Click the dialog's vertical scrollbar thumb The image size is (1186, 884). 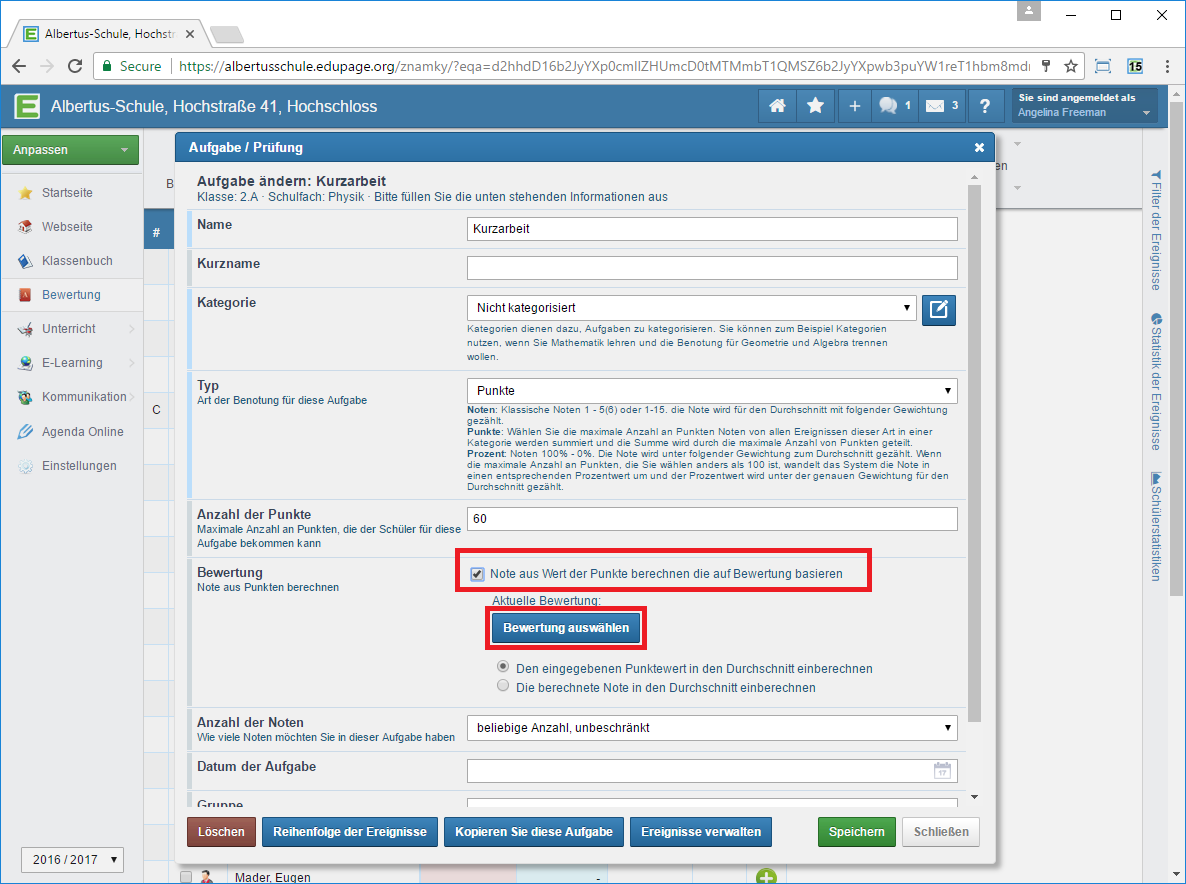click(974, 454)
